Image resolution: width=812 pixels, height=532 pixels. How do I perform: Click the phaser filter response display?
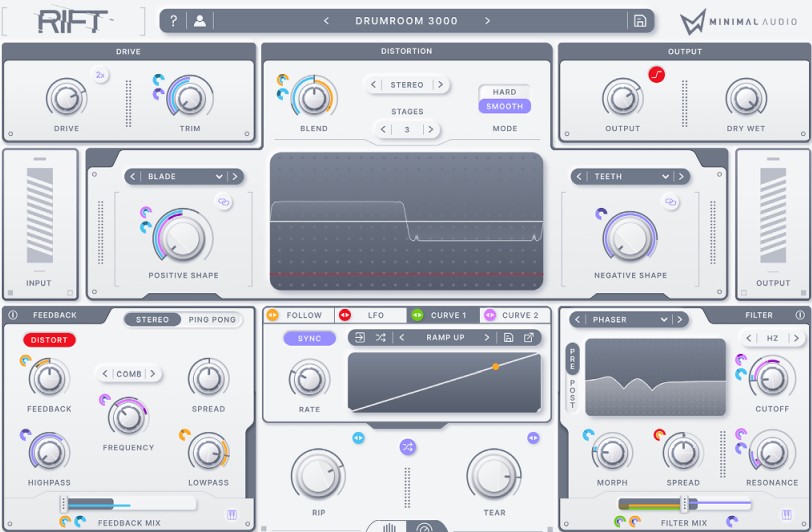pos(655,377)
